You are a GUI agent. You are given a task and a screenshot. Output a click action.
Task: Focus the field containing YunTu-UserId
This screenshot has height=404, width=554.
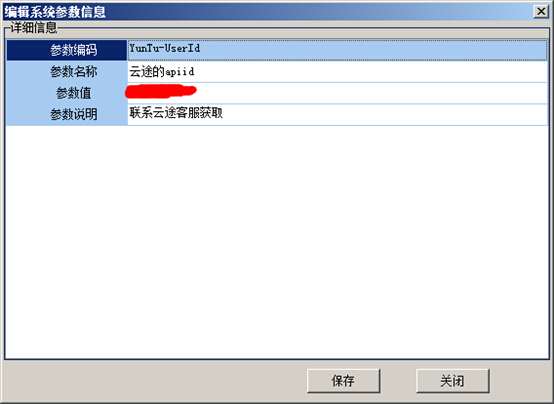(337, 50)
